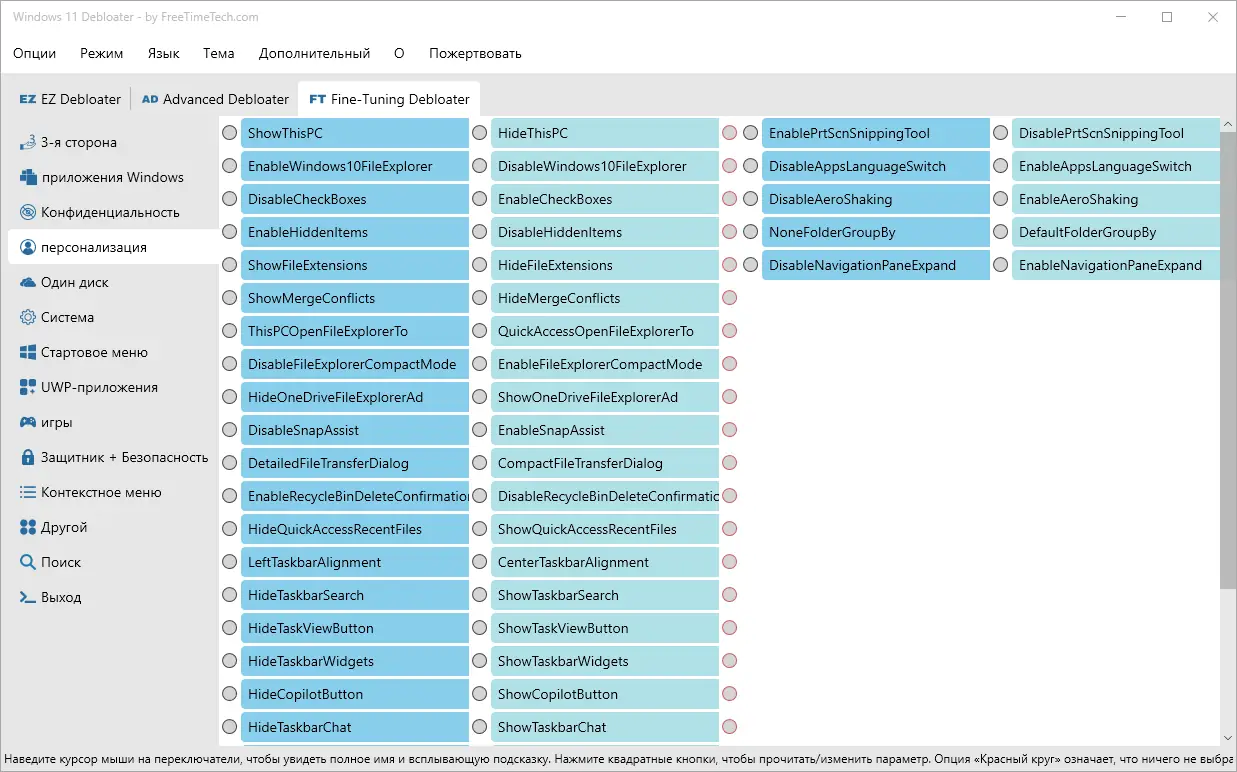The image size is (1237, 772).
Task: Open the Язык menu
Action: coord(163,53)
